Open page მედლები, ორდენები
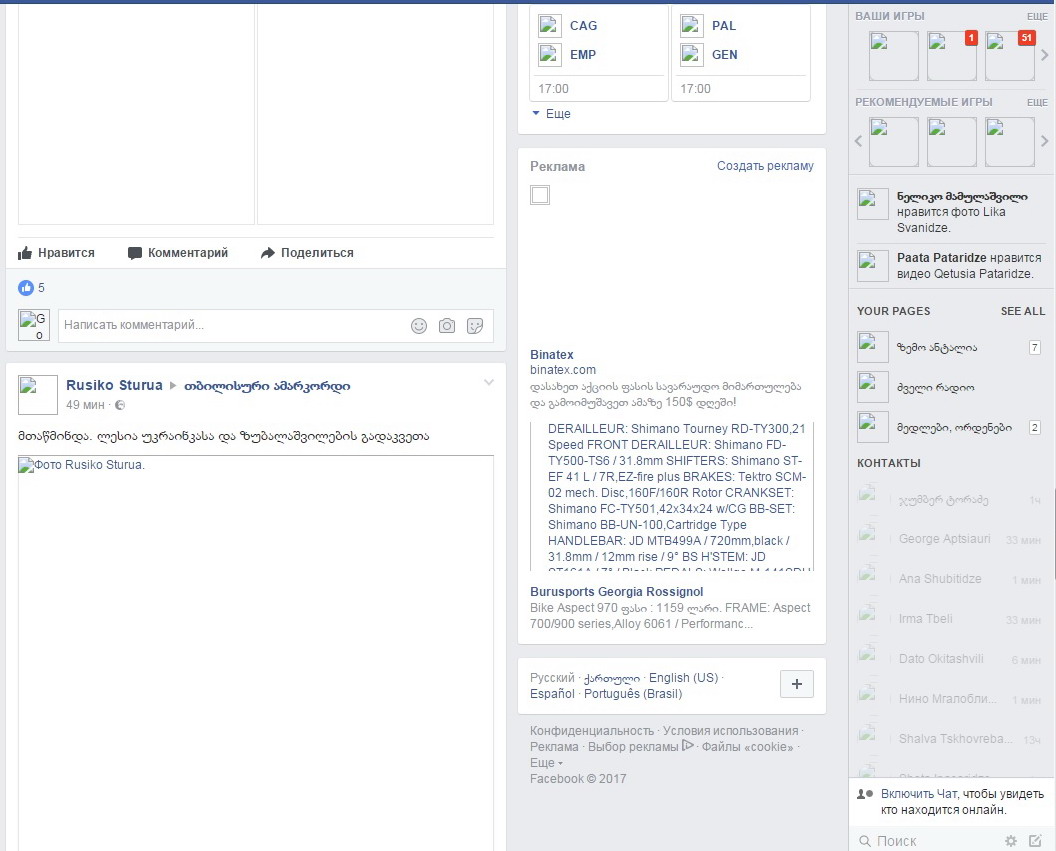 point(950,427)
